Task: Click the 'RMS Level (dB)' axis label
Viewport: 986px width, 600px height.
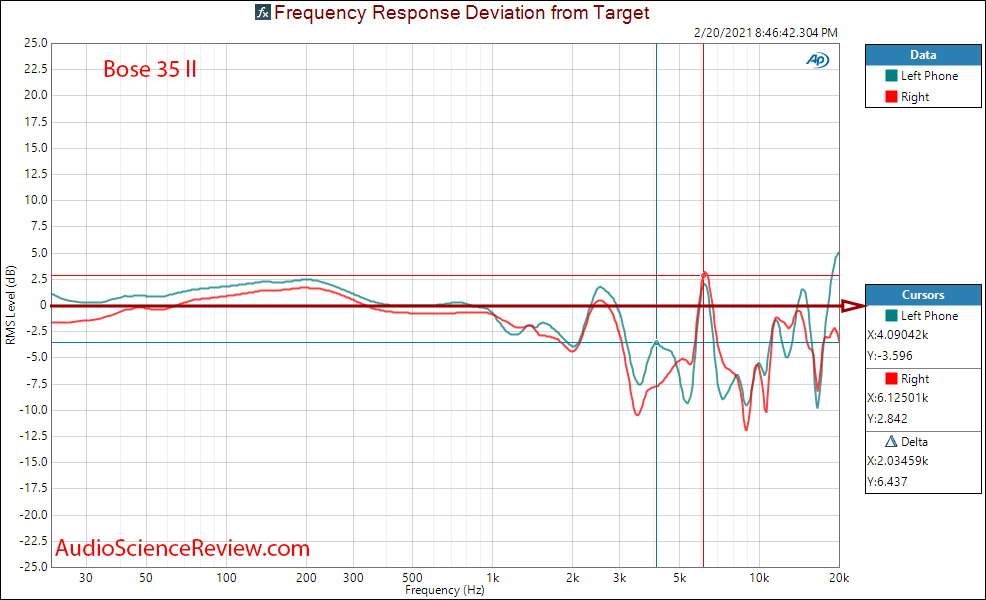Action: [10, 305]
